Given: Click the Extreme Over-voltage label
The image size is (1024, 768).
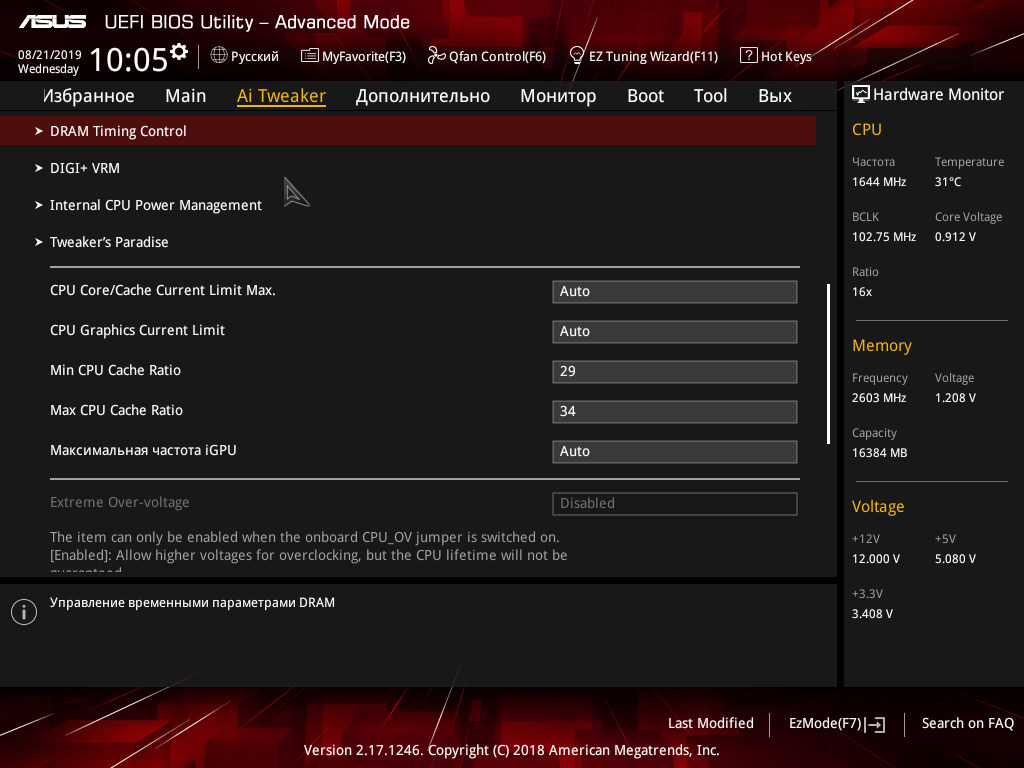Looking at the screenshot, I should tap(120, 502).
